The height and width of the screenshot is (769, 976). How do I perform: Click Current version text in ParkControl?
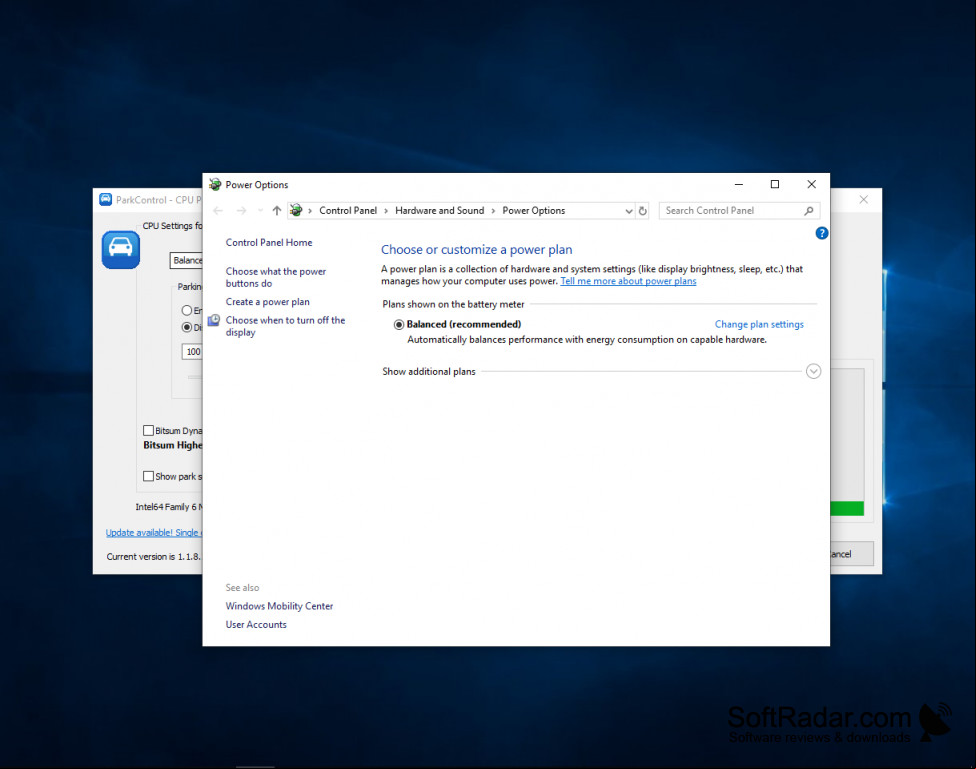click(153, 557)
